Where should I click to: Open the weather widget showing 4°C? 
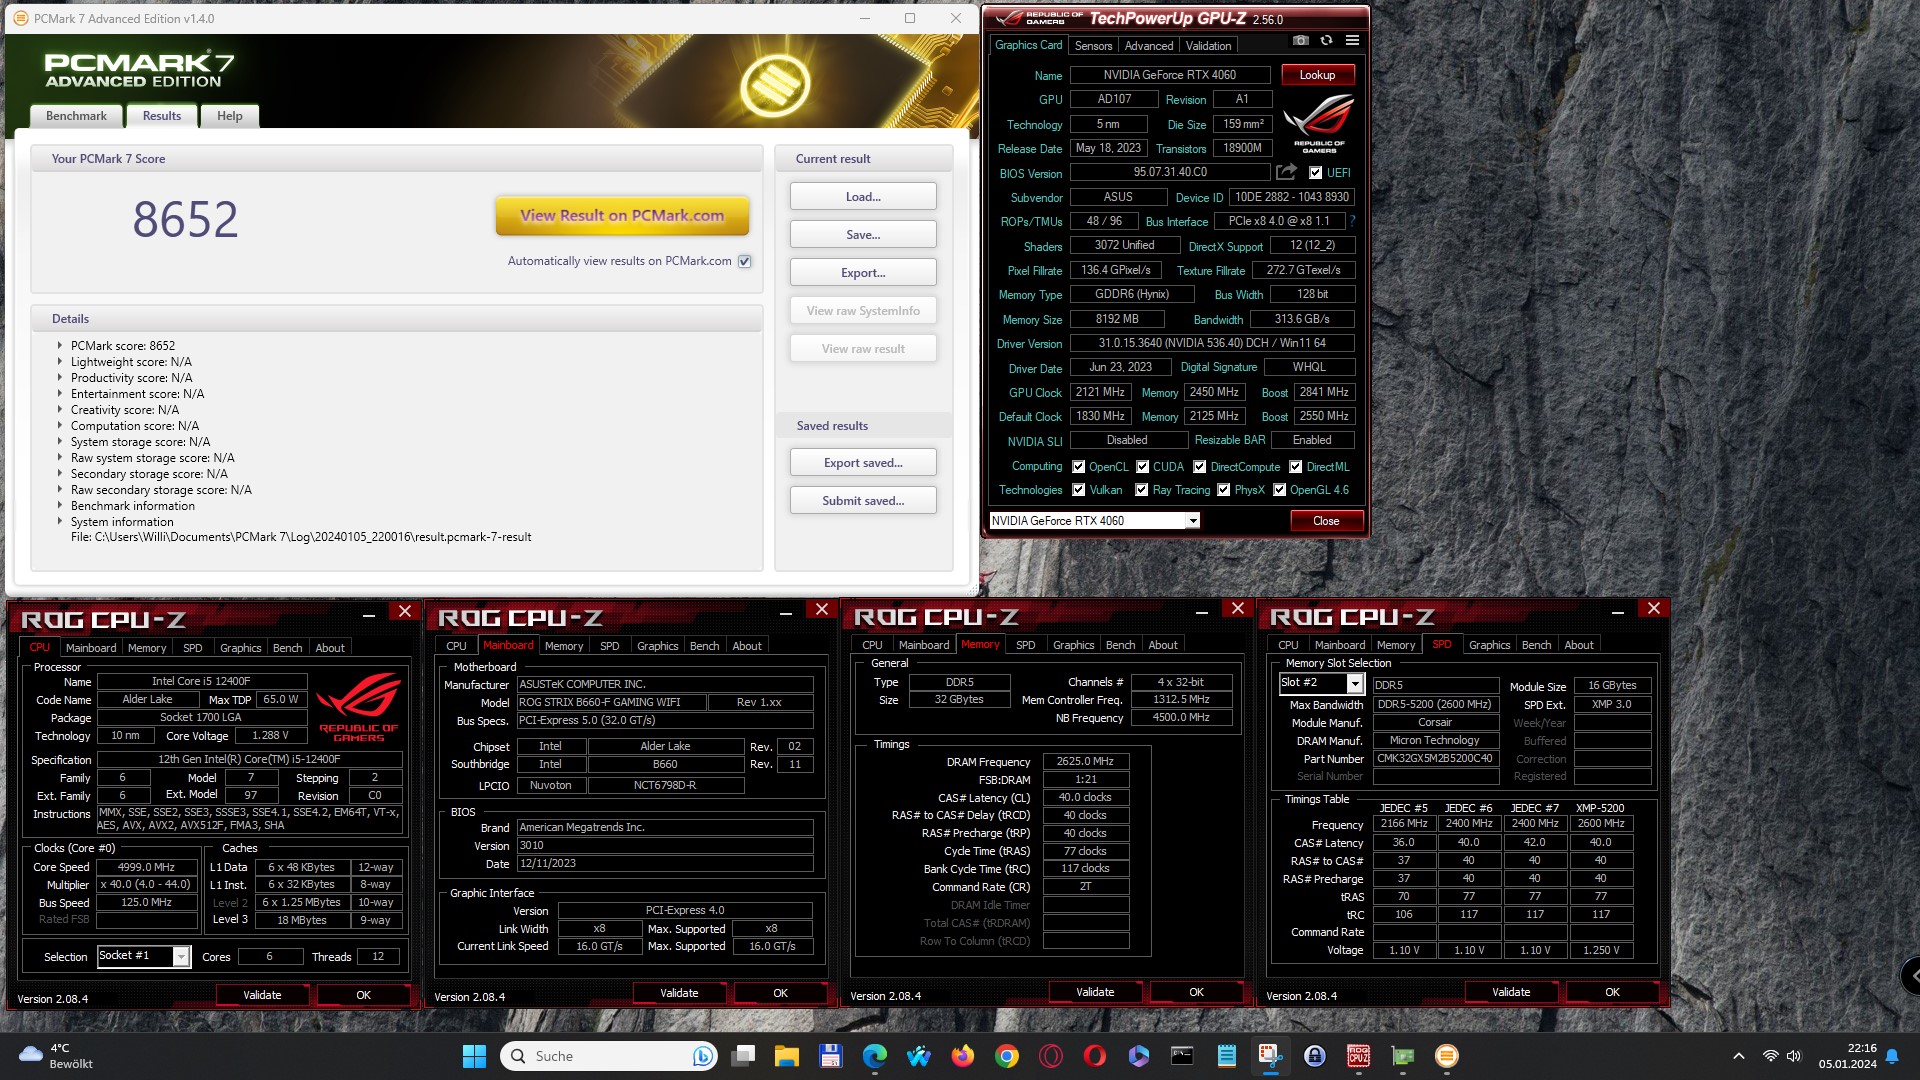(56, 1056)
